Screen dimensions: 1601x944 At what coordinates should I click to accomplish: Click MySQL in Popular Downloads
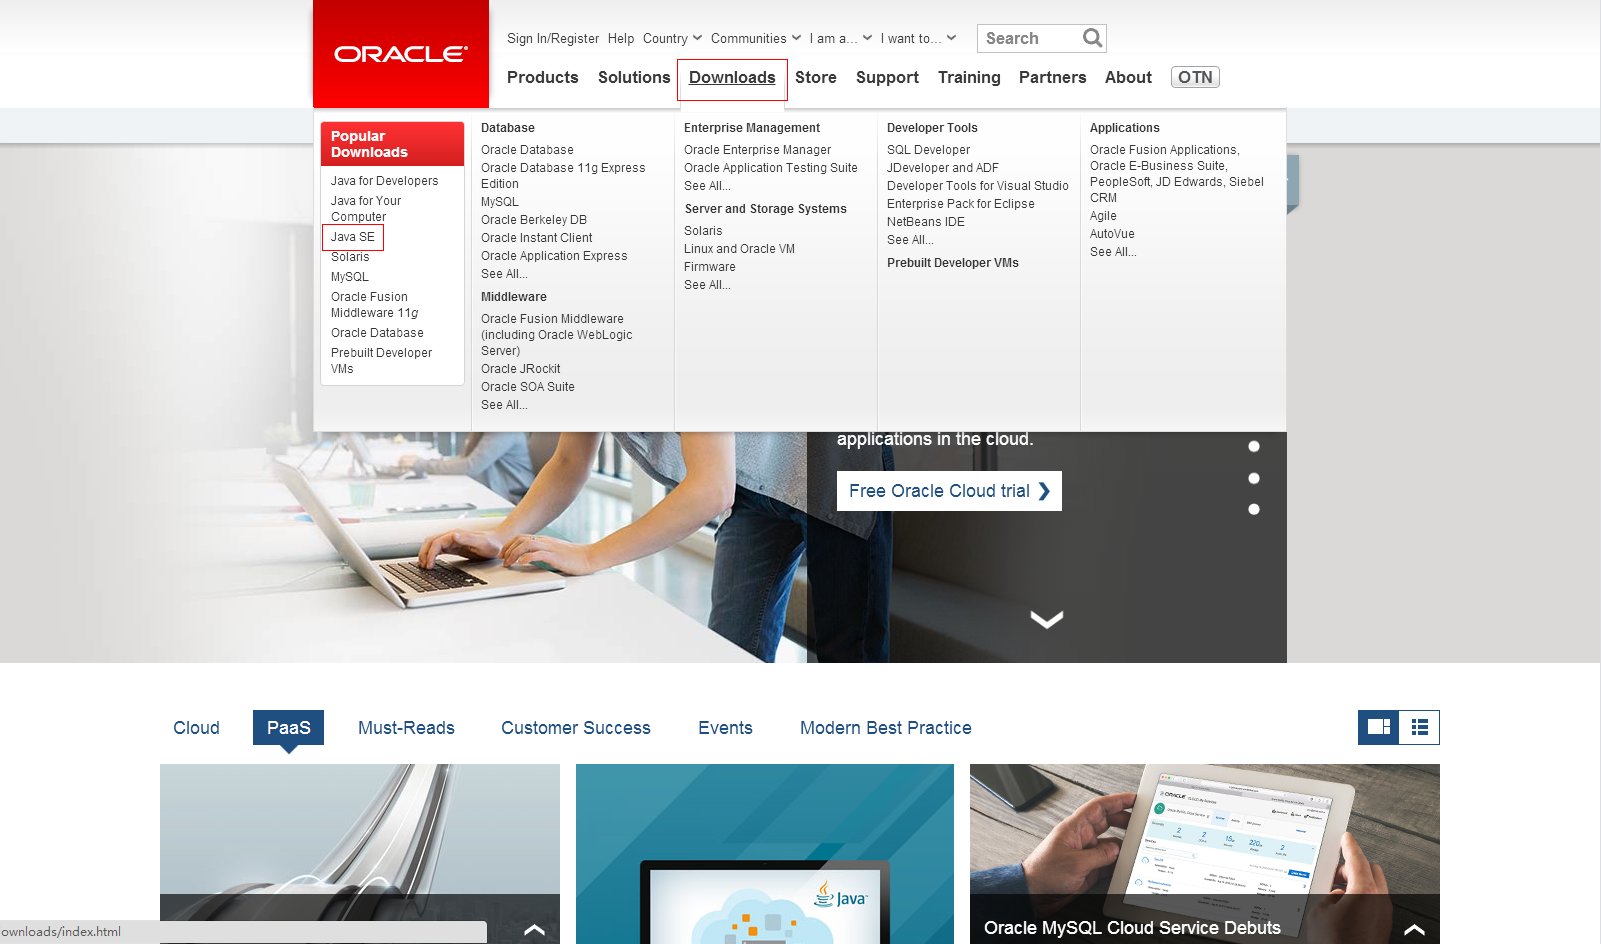[350, 277]
